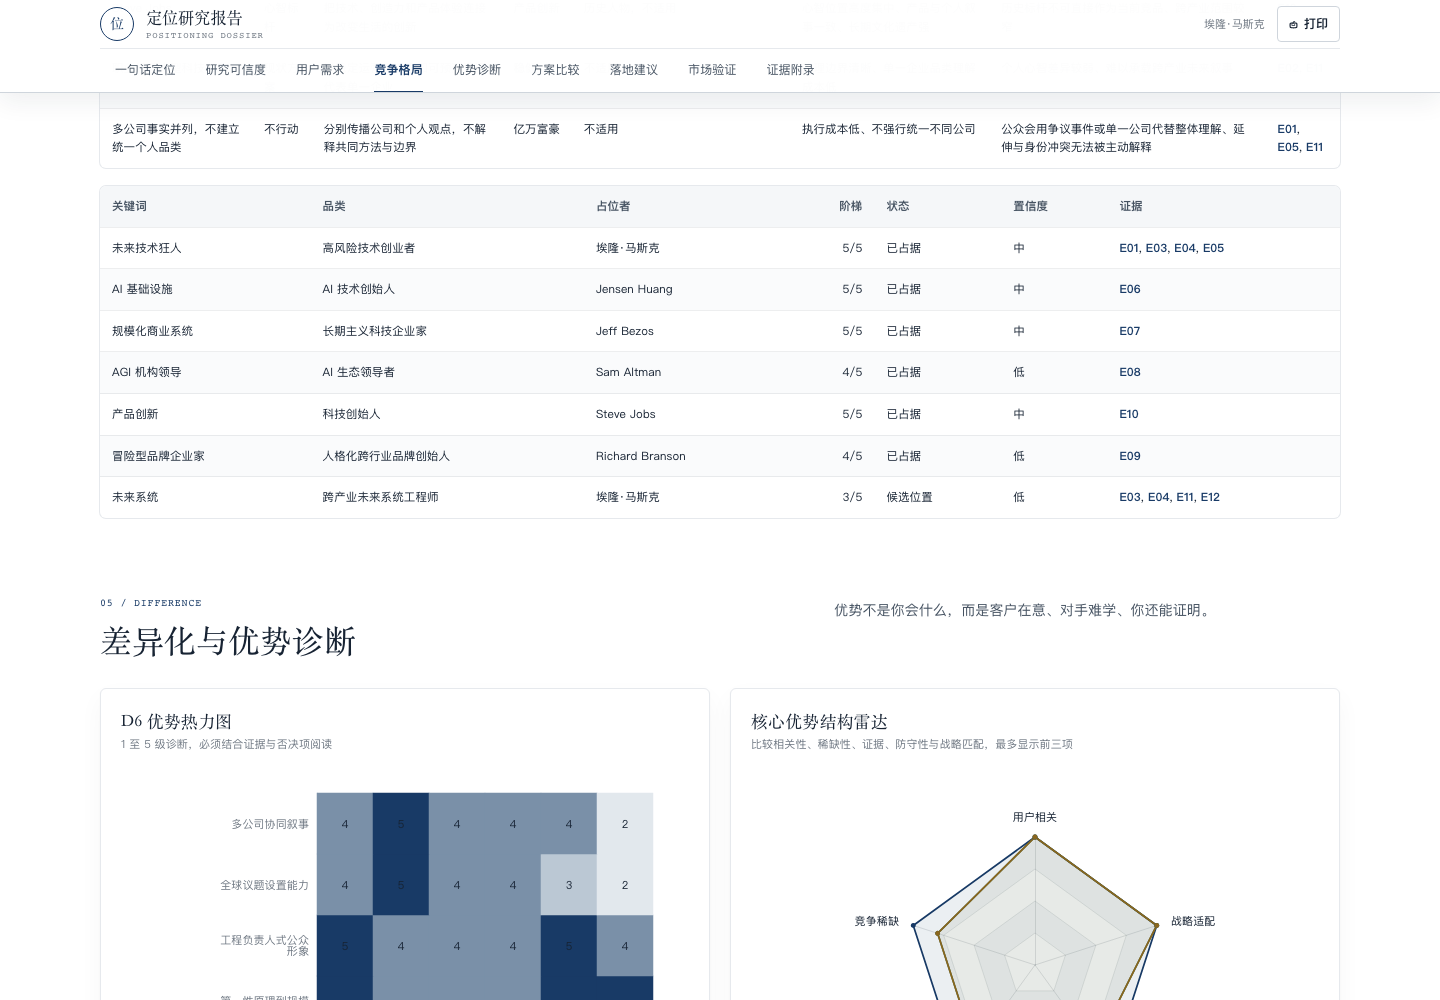Click the 占位者 column header
This screenshot has height=1000, width=1440.
613,206
